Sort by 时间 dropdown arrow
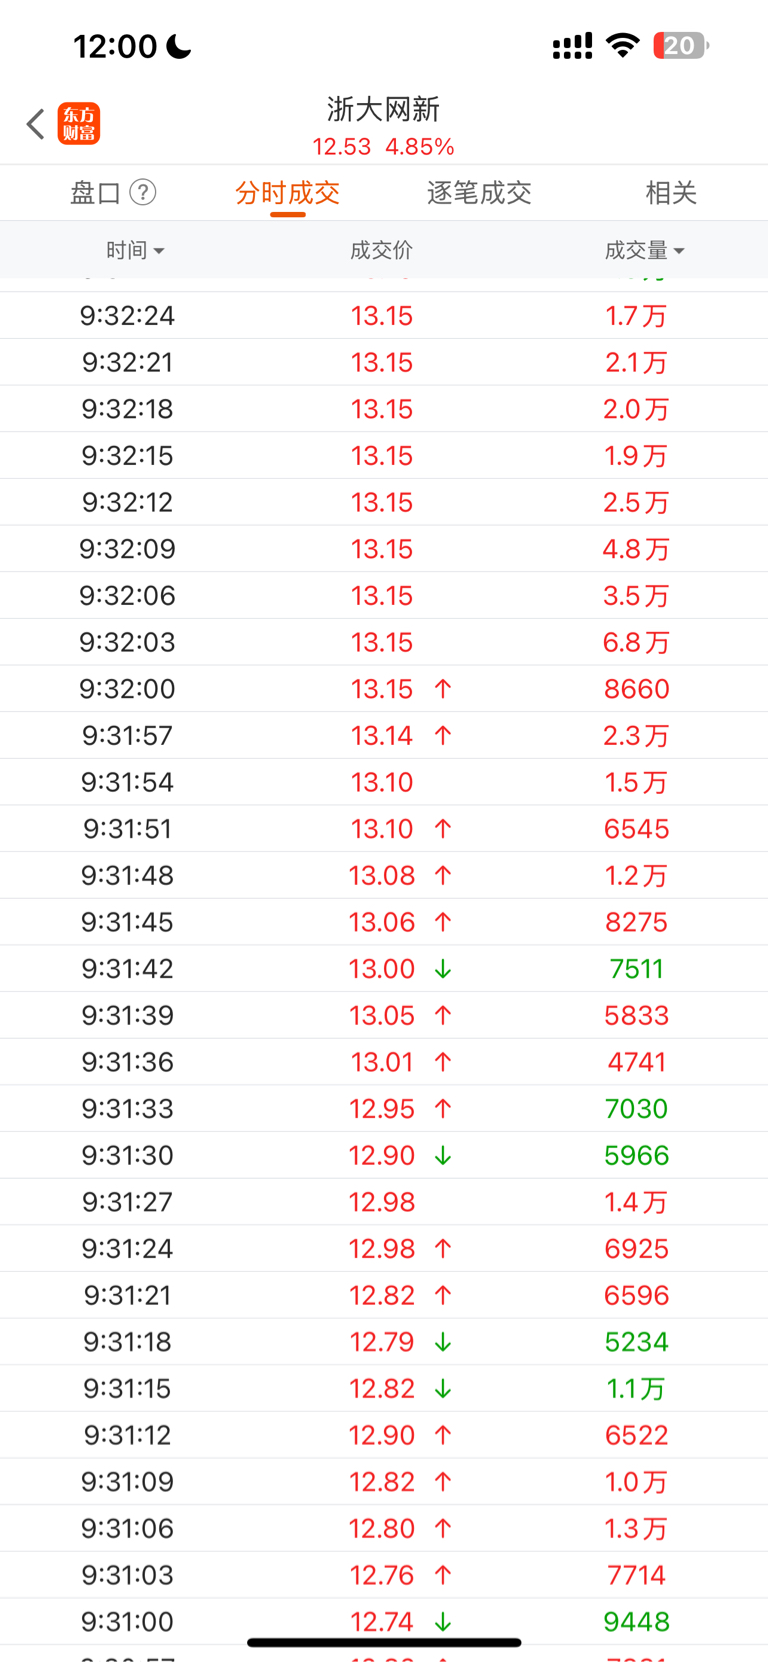The width and height of the screenshot is (768, 1662). [x=159, y=251]
